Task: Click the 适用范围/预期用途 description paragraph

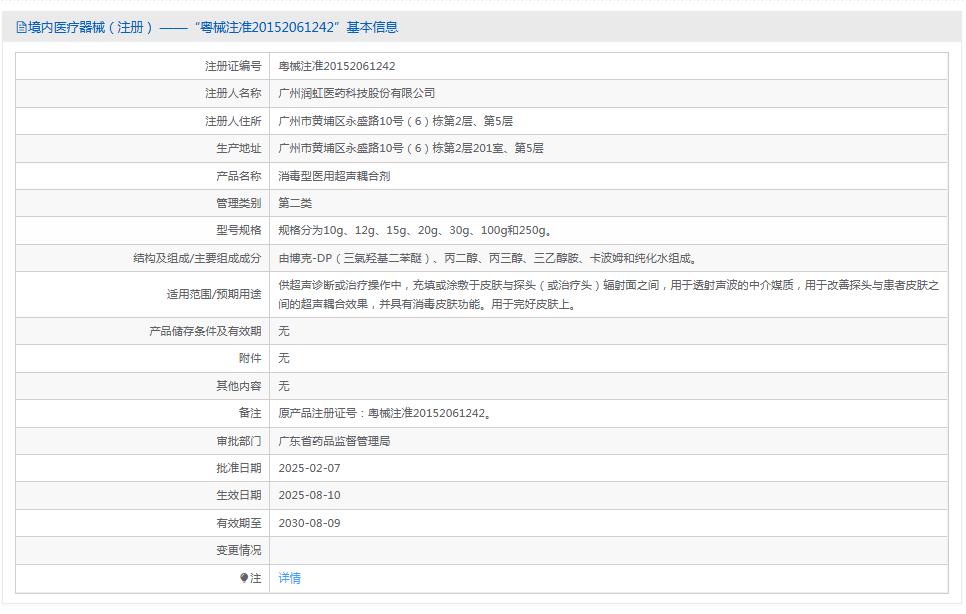Action: coord(608,294)
